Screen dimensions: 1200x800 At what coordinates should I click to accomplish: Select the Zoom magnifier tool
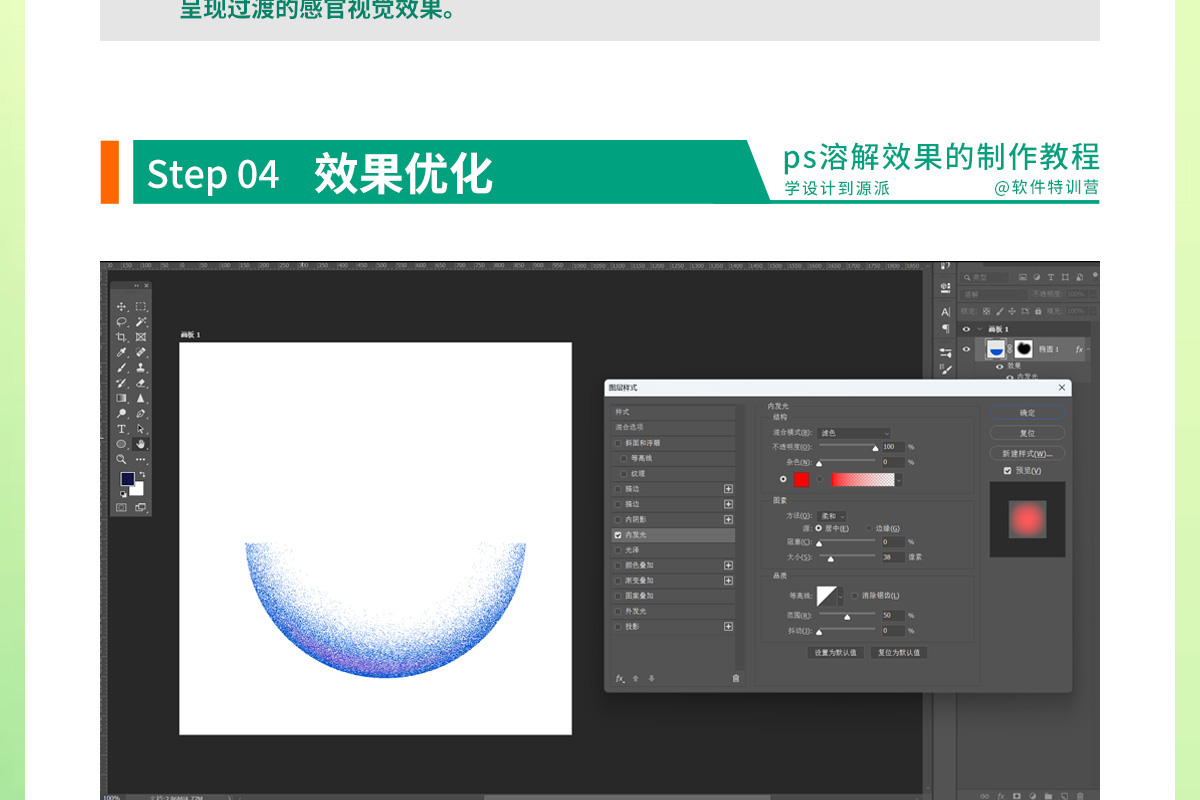(121, 459)
